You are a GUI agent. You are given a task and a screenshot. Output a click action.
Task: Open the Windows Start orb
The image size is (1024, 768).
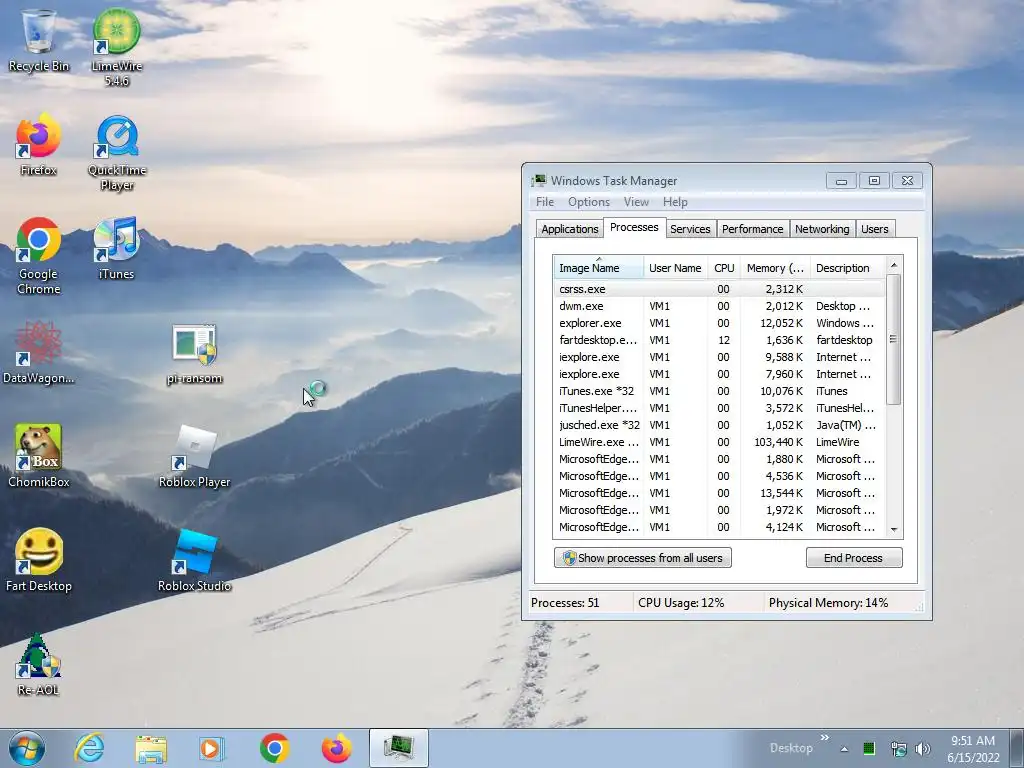(x=27, y=748)
